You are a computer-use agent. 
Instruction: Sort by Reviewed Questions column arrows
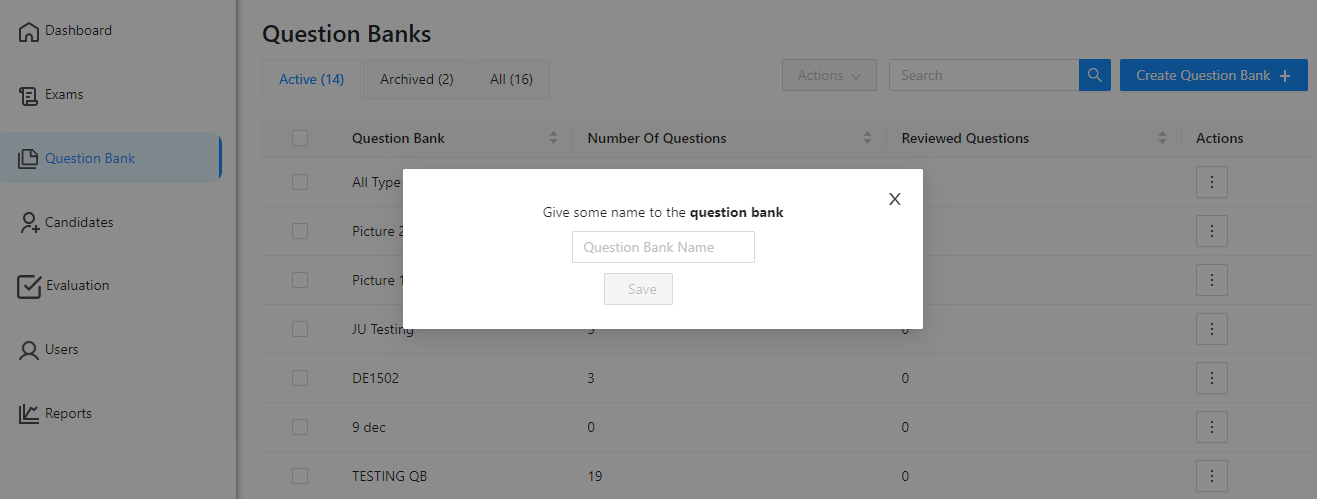tap(1163, 138)
